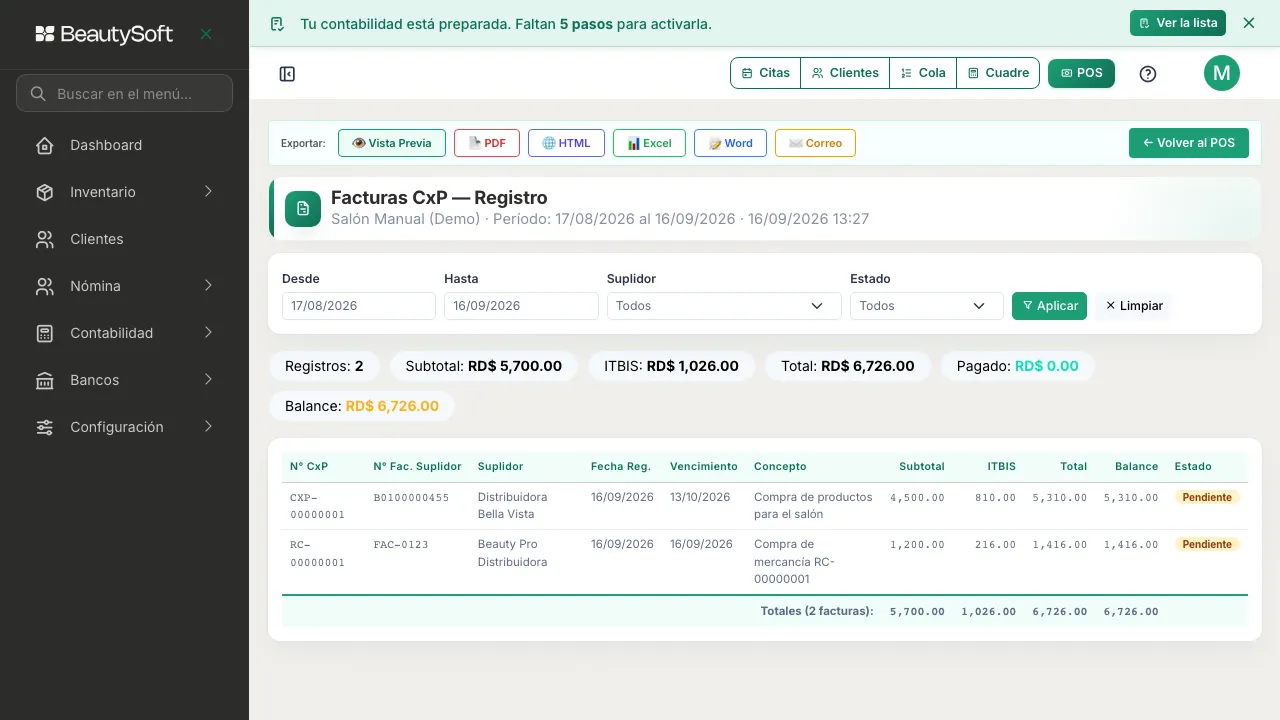The height and width of the screenshot is (720, 1280).
Task: Open Cola in top navigation
Action: (923, 73)
